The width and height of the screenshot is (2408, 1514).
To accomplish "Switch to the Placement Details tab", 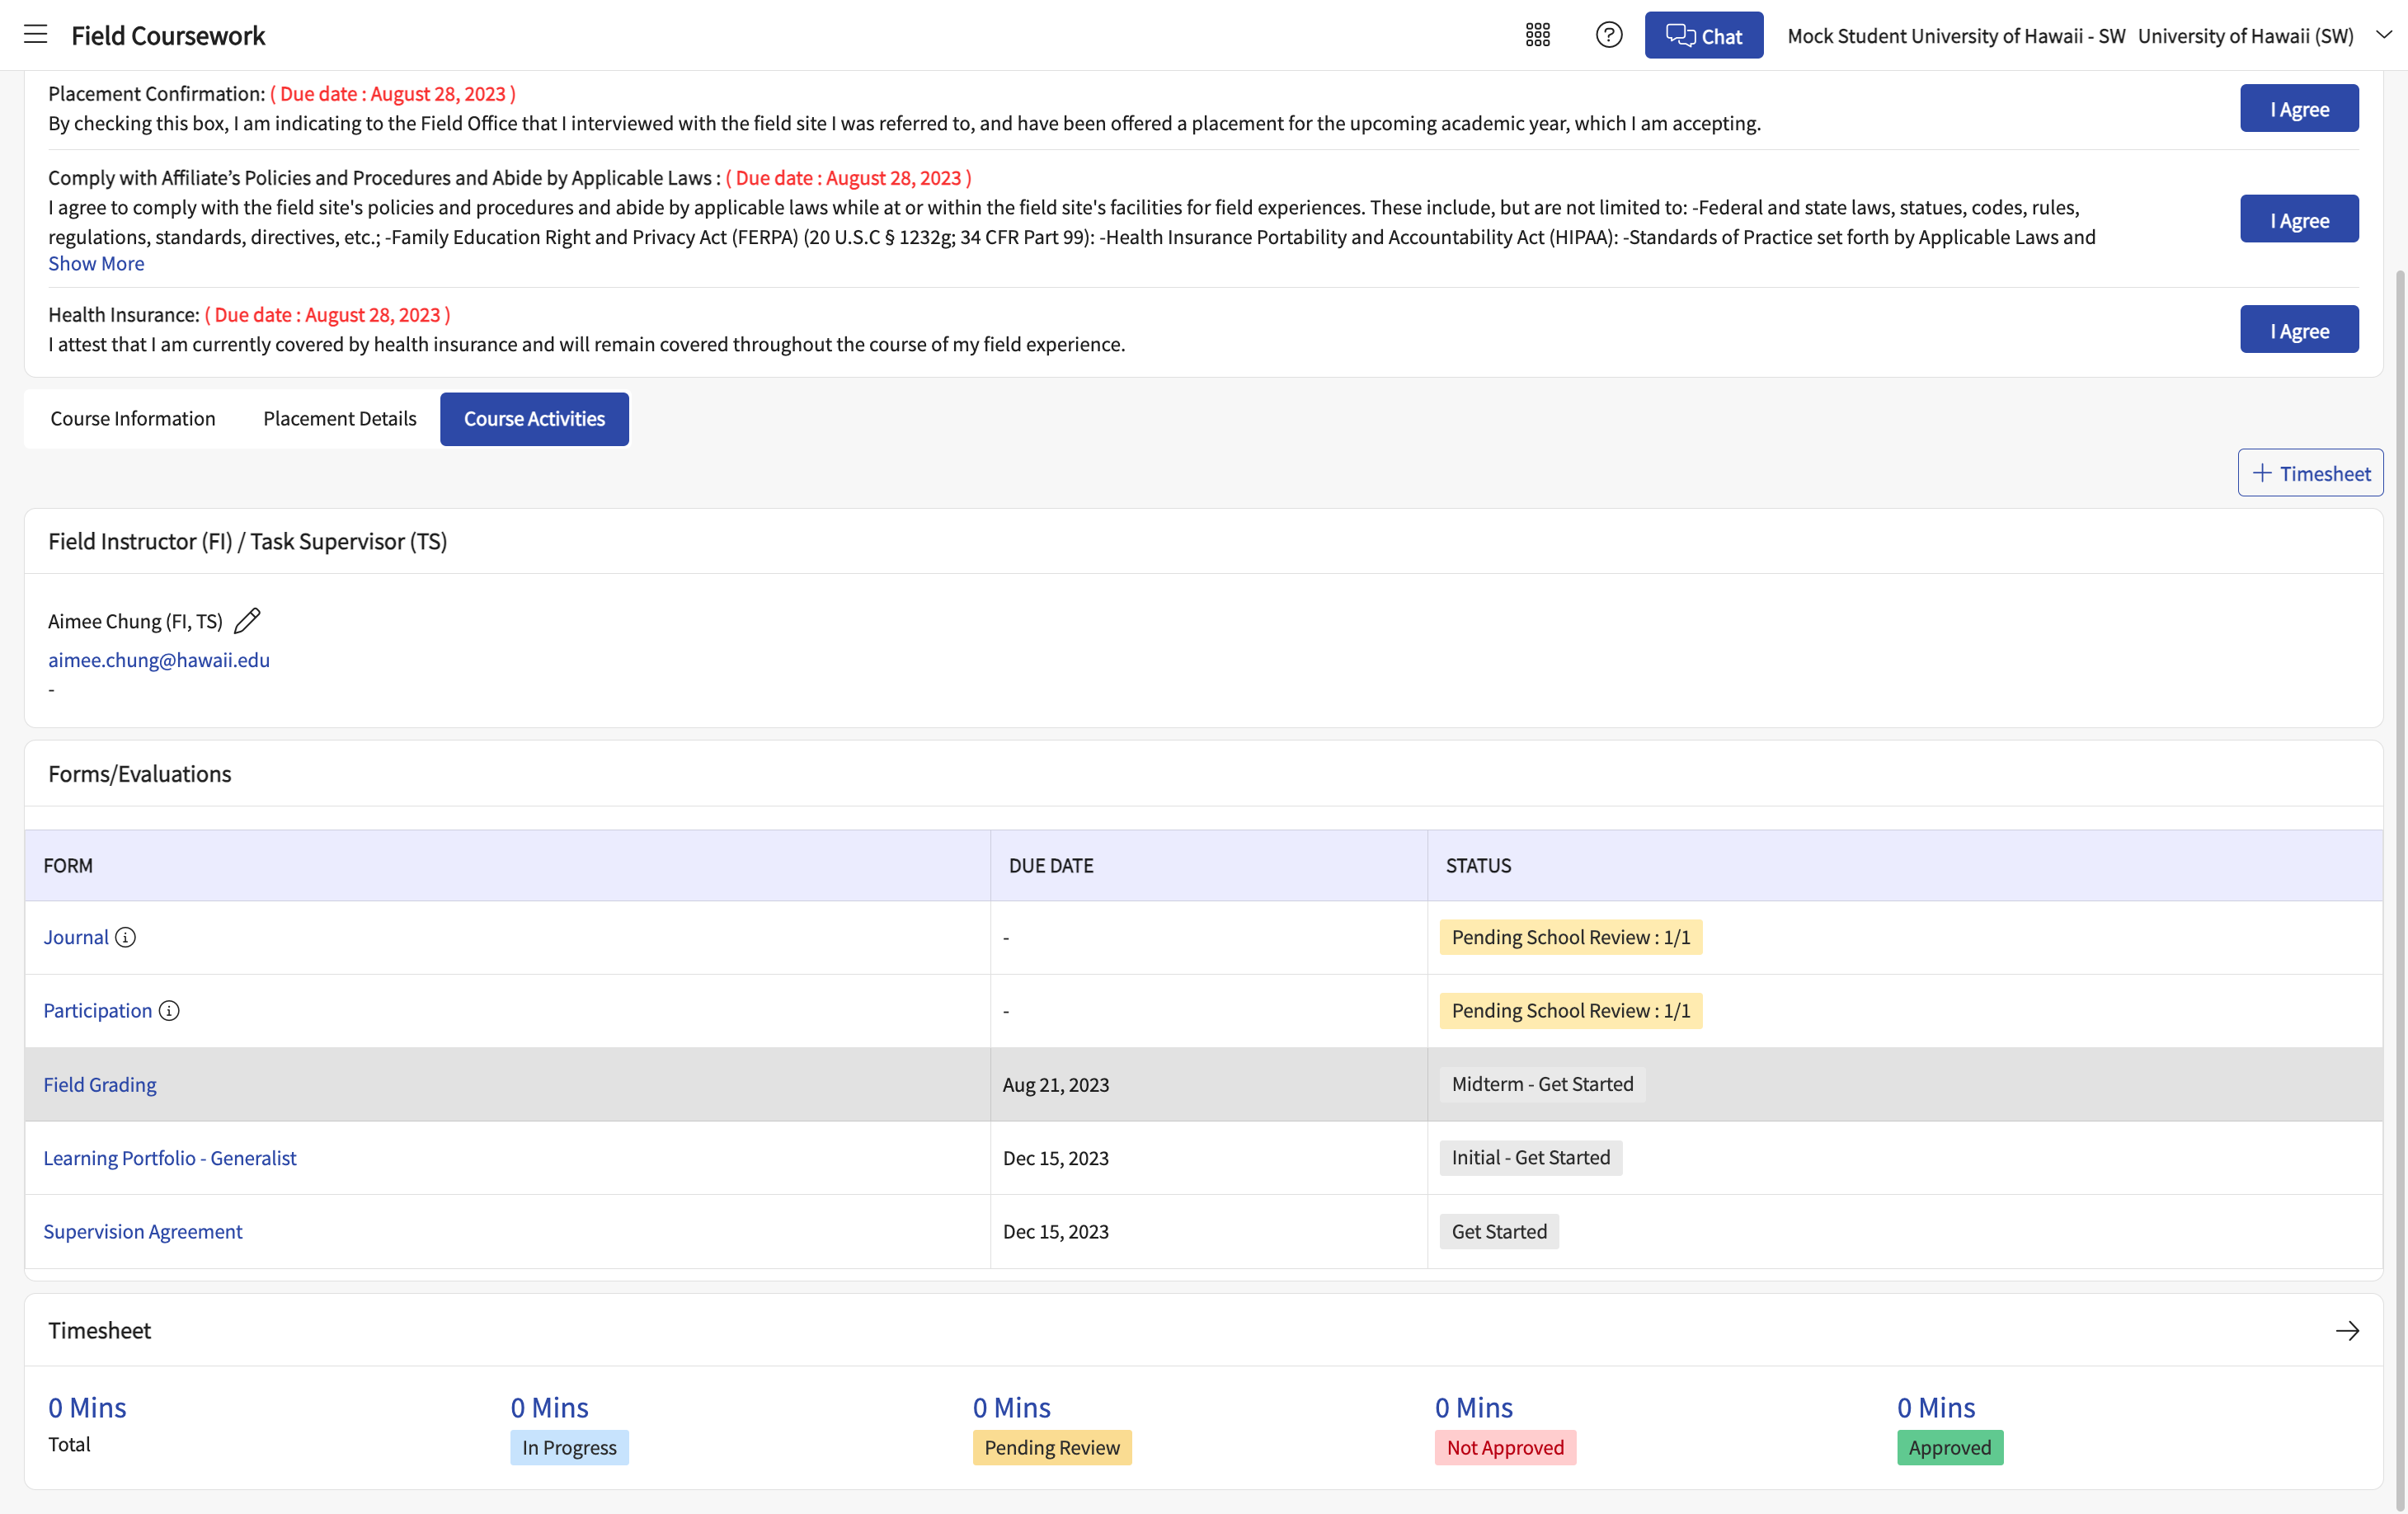I will (x=340, y=419).
